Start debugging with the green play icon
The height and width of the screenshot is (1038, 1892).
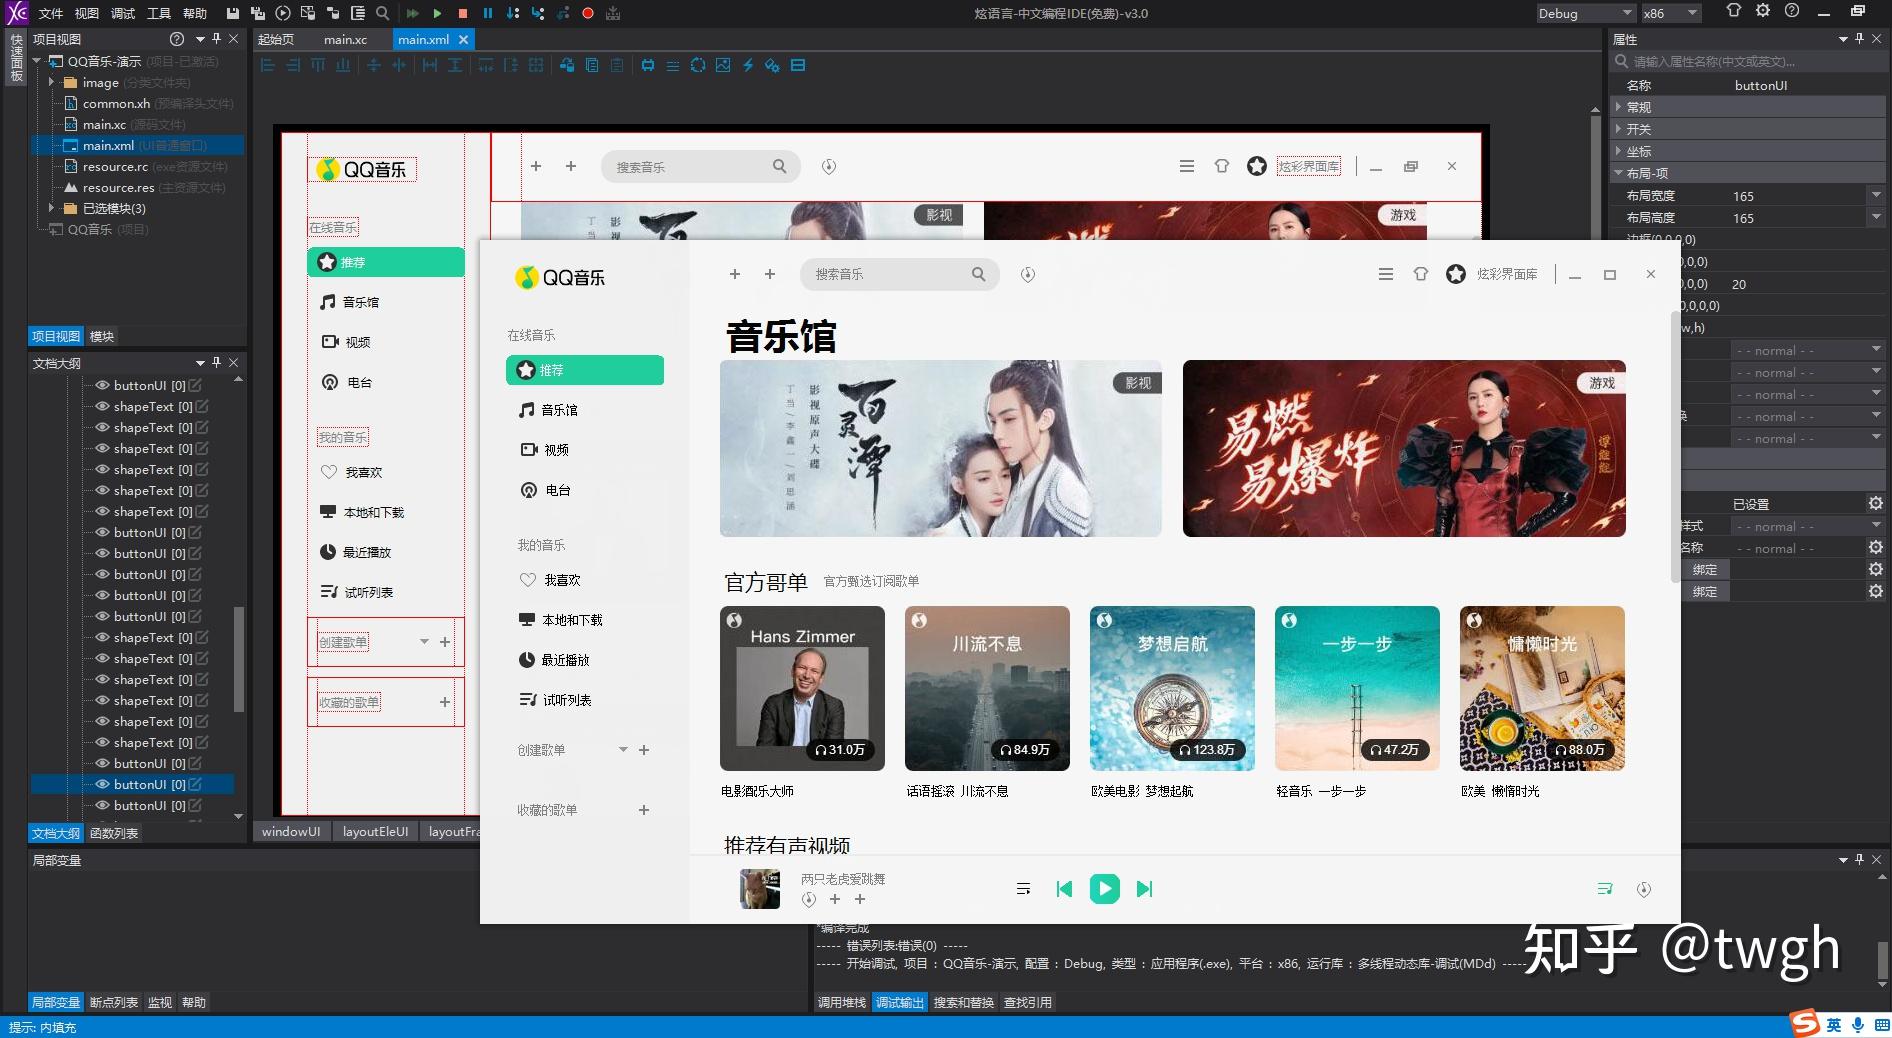tap(438, 13)
